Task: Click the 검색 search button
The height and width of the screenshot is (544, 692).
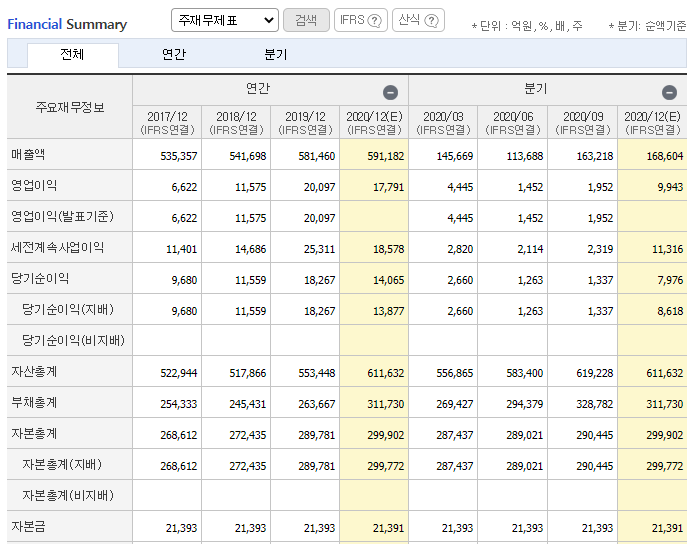Action: point(306,20)
